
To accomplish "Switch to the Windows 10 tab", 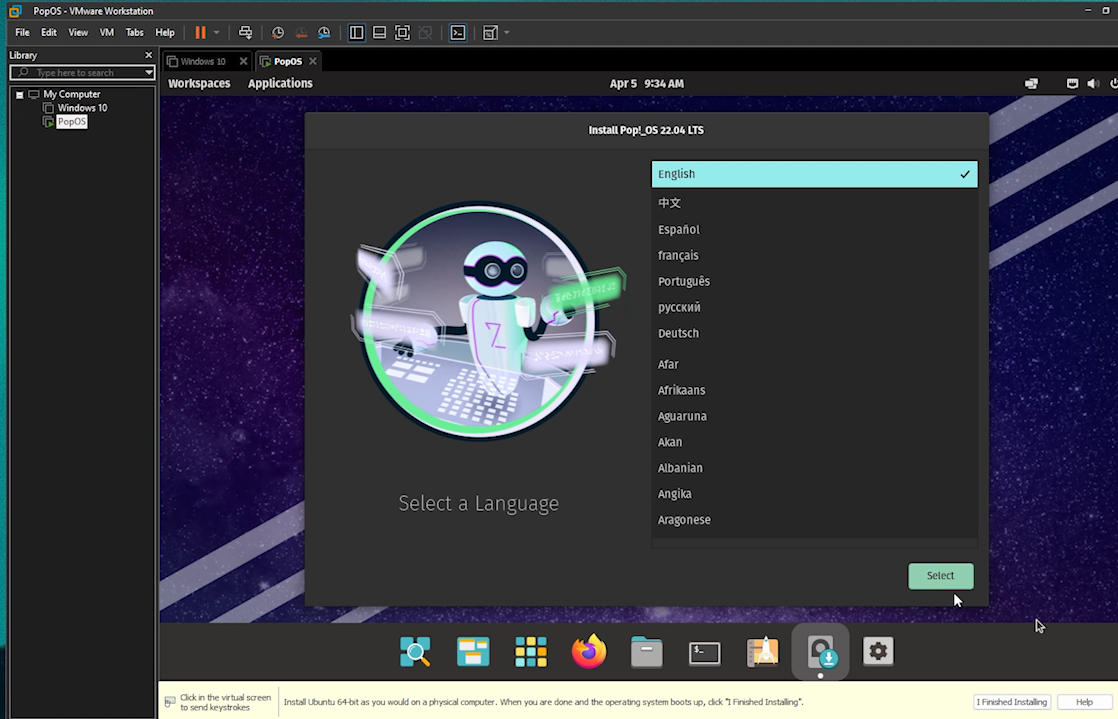I will pyautogui.click(x=203, y=61).
